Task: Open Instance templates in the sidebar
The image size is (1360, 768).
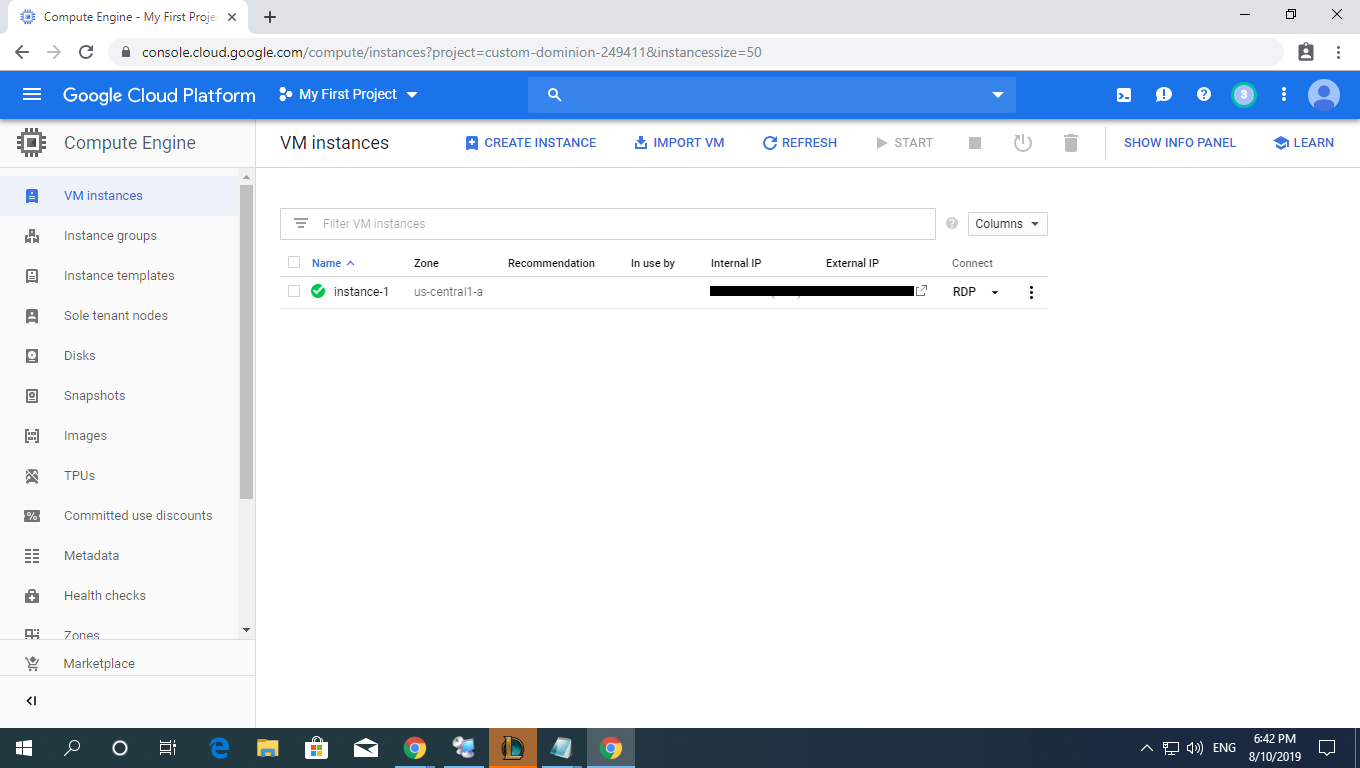Action: 120,276
